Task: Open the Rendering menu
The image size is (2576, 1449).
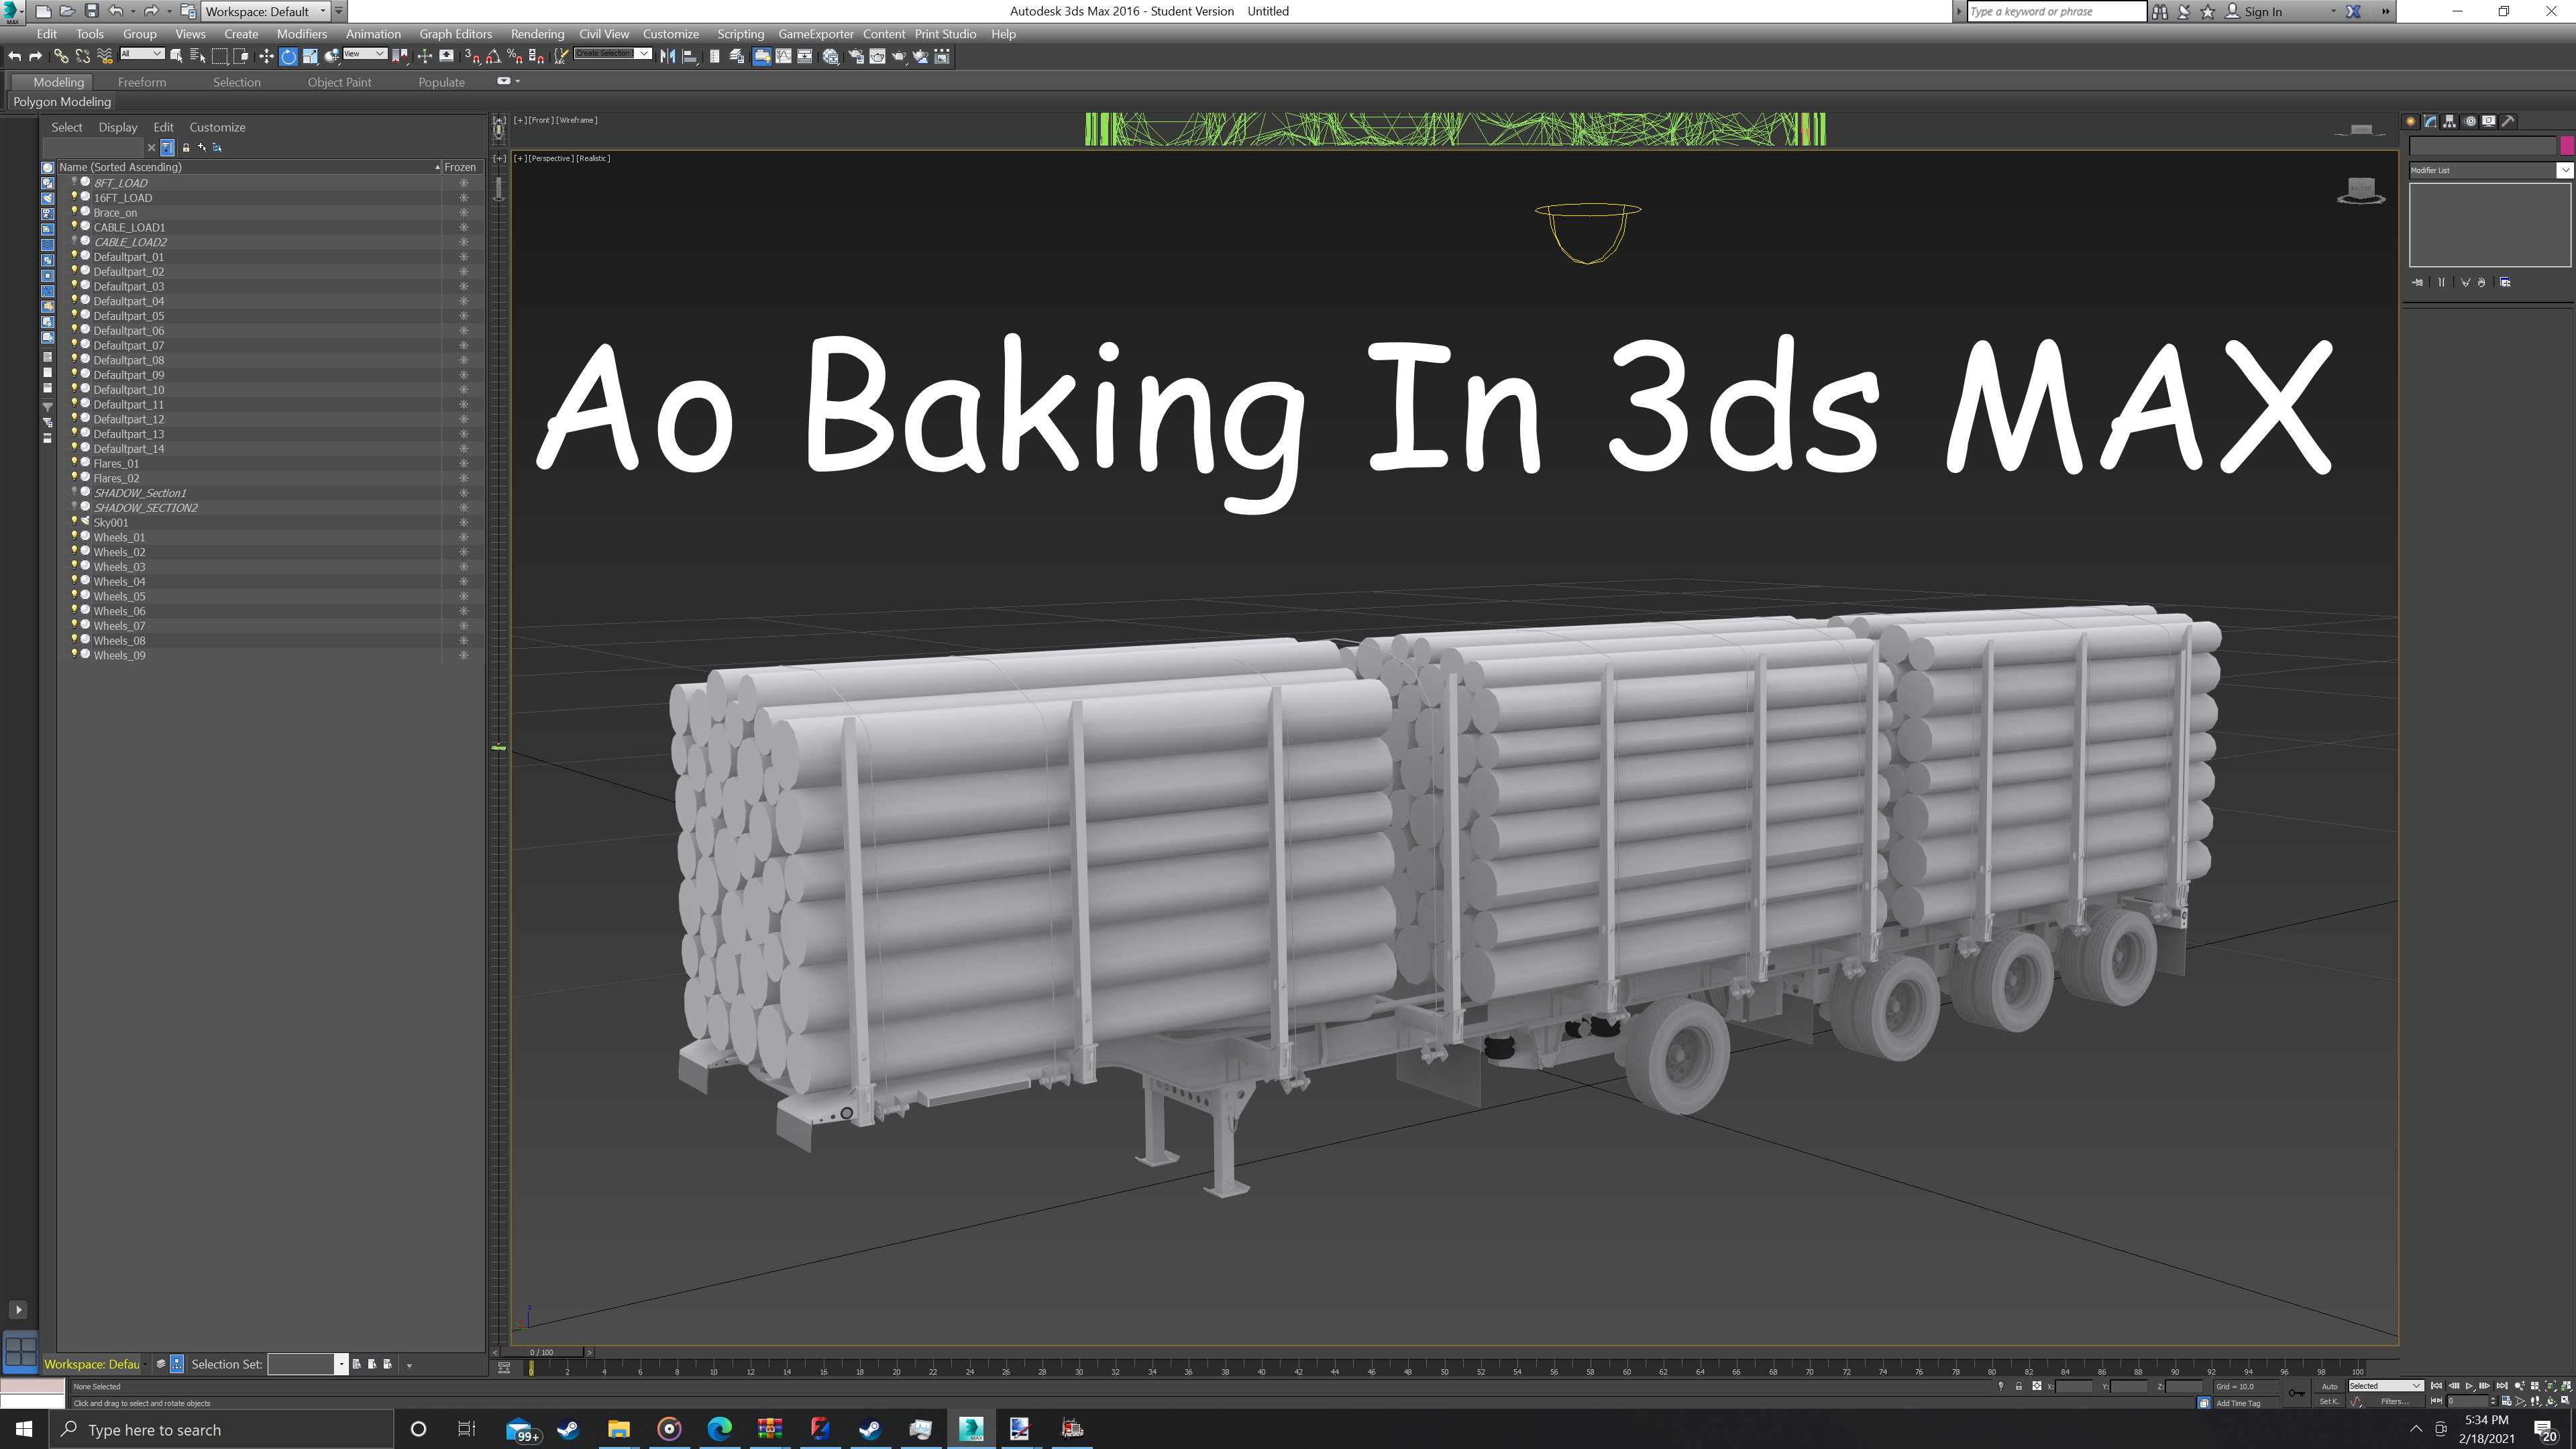Action: [x=537, y=34]
